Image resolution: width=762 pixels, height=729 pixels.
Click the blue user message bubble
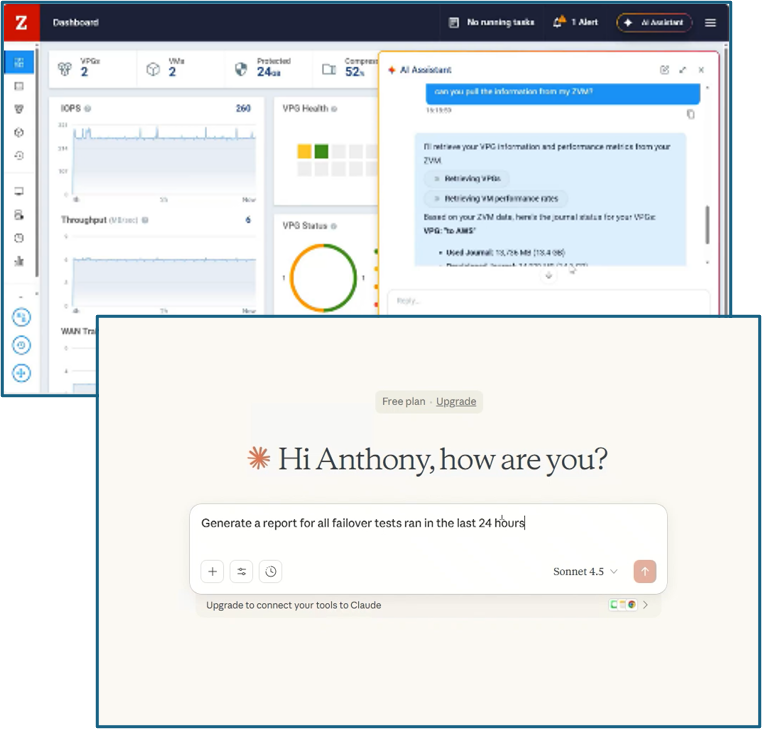tap(563, 93)
